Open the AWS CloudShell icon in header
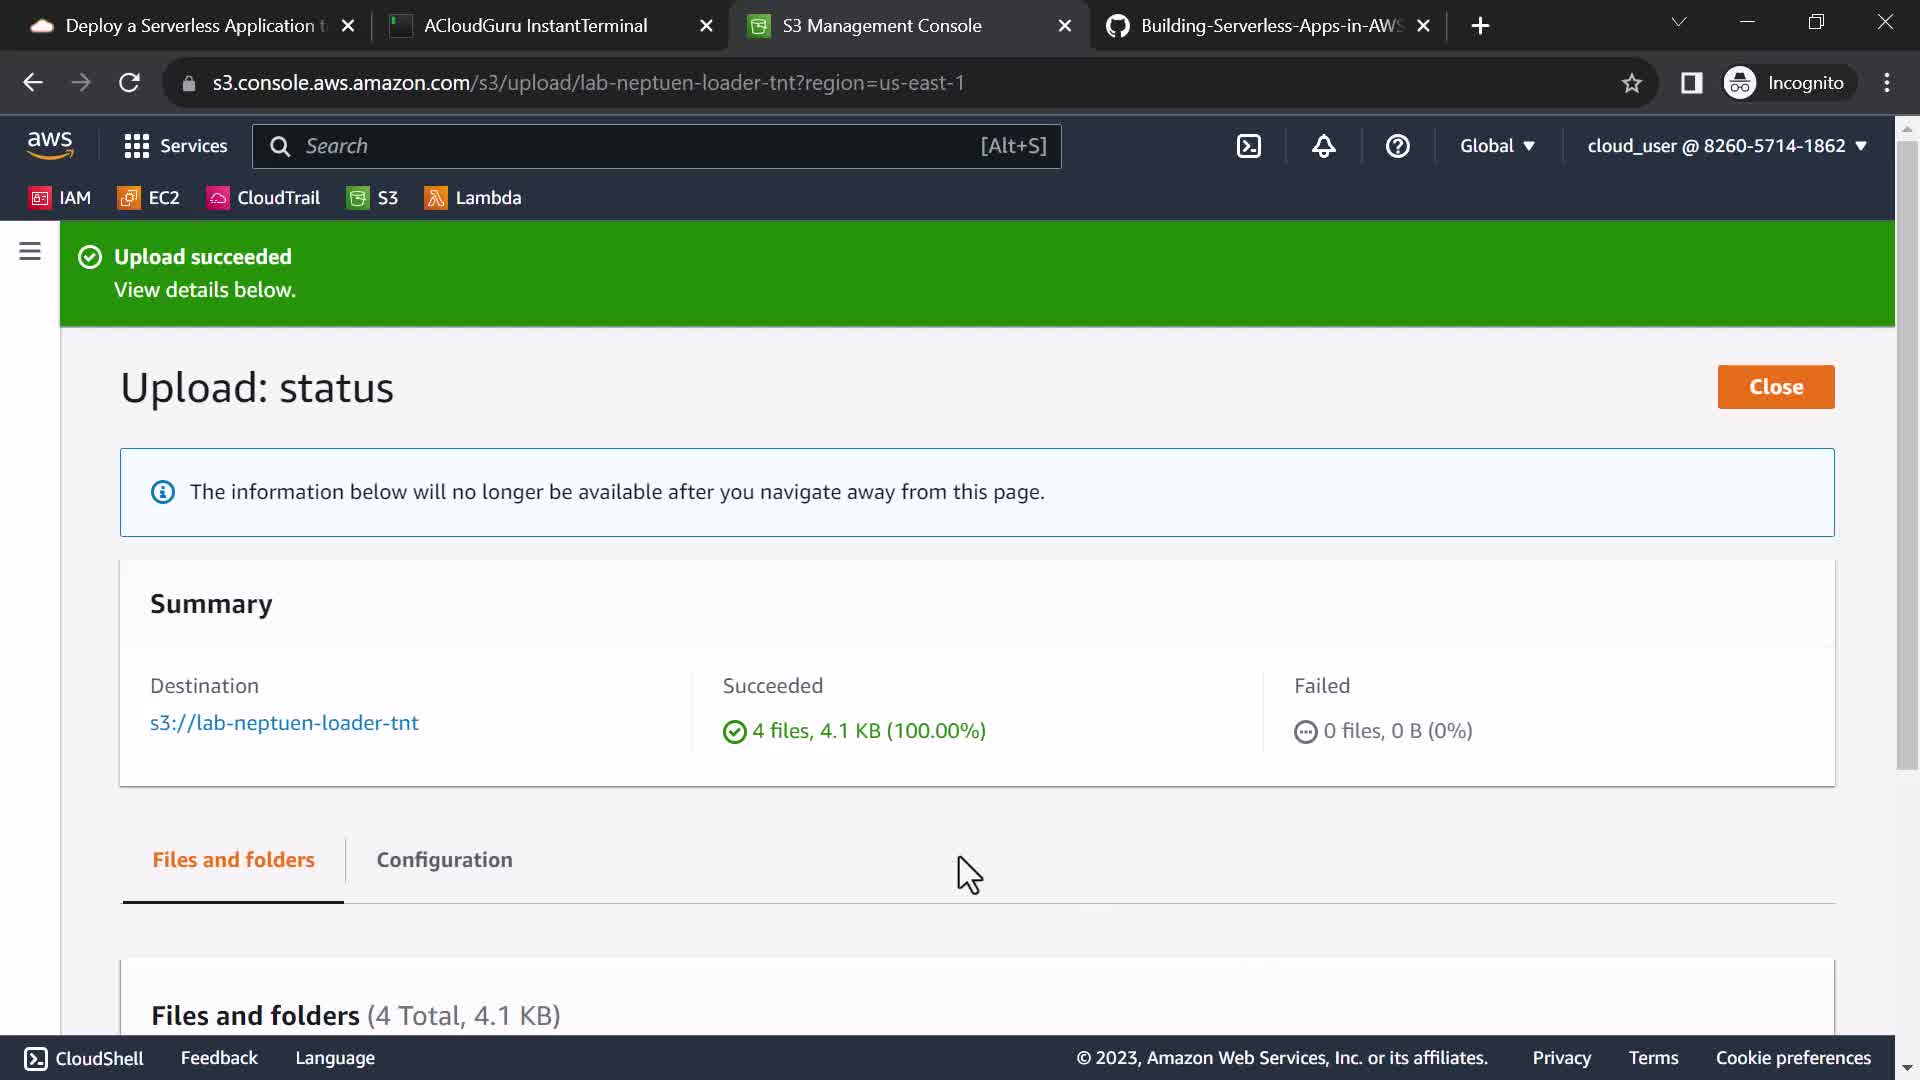Screen dimensions: 1920x1080 (1249, 146)
